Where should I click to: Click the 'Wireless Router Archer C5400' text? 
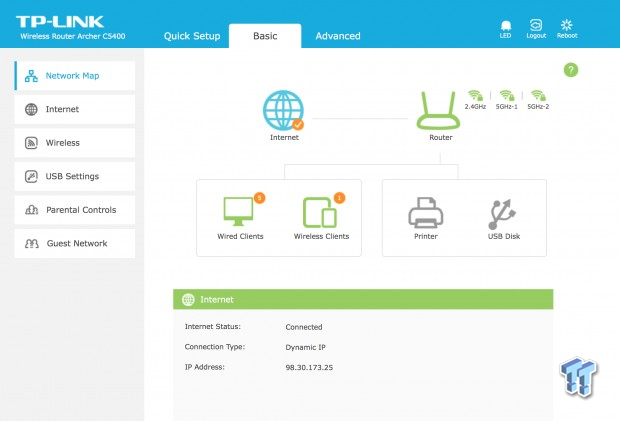pyautogui.click(x=73, y=36)
